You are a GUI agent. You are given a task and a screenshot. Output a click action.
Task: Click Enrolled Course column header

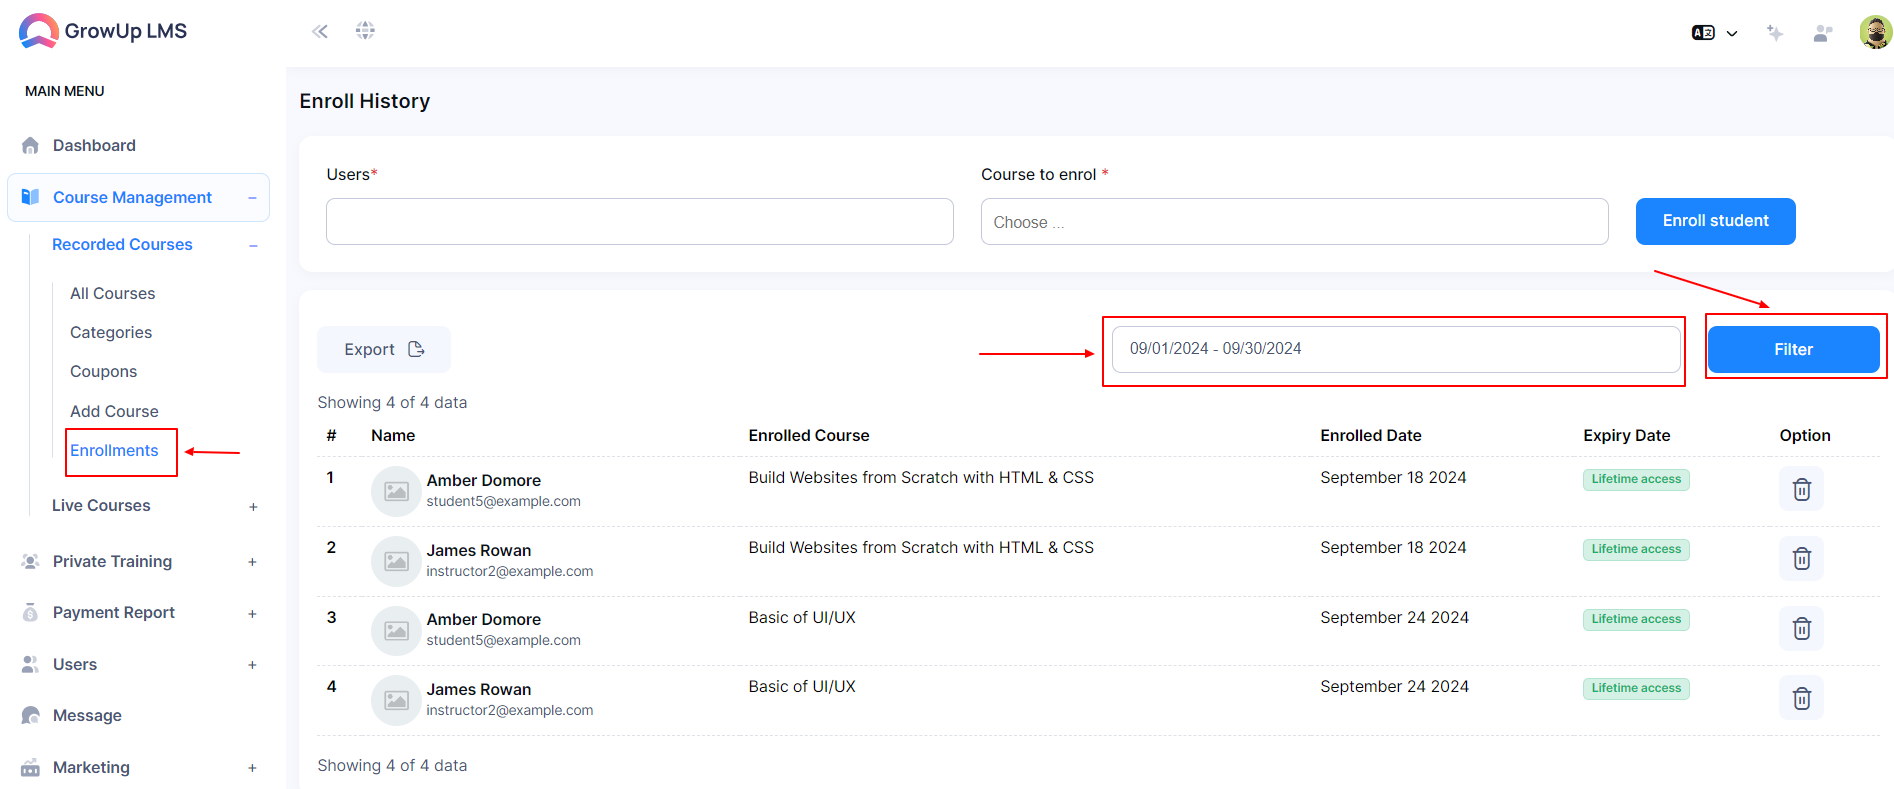809,435
